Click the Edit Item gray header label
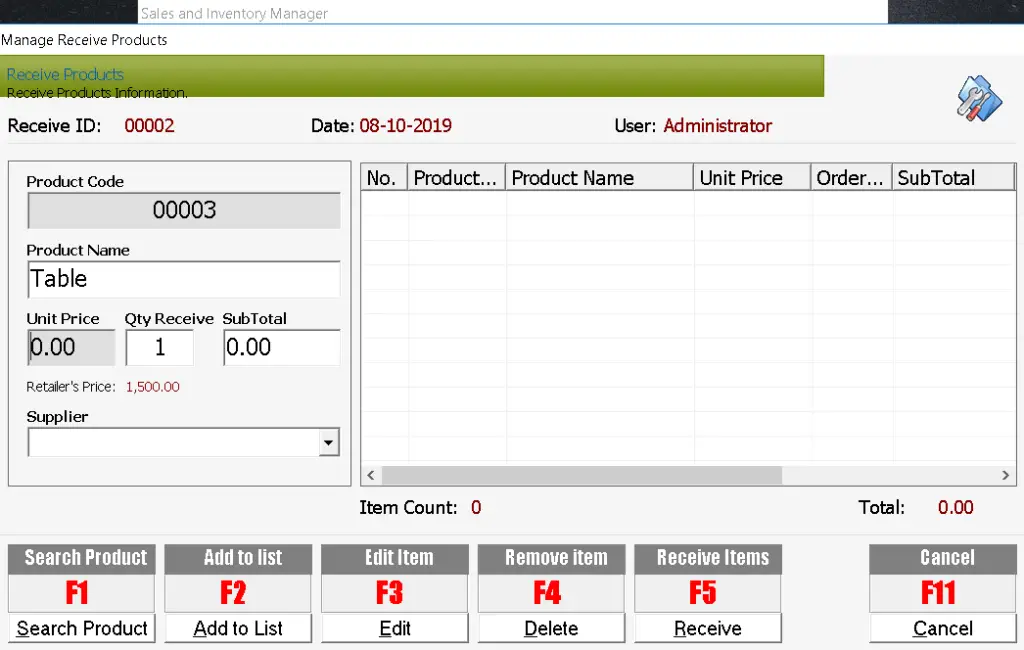 (x=394, y=559)
